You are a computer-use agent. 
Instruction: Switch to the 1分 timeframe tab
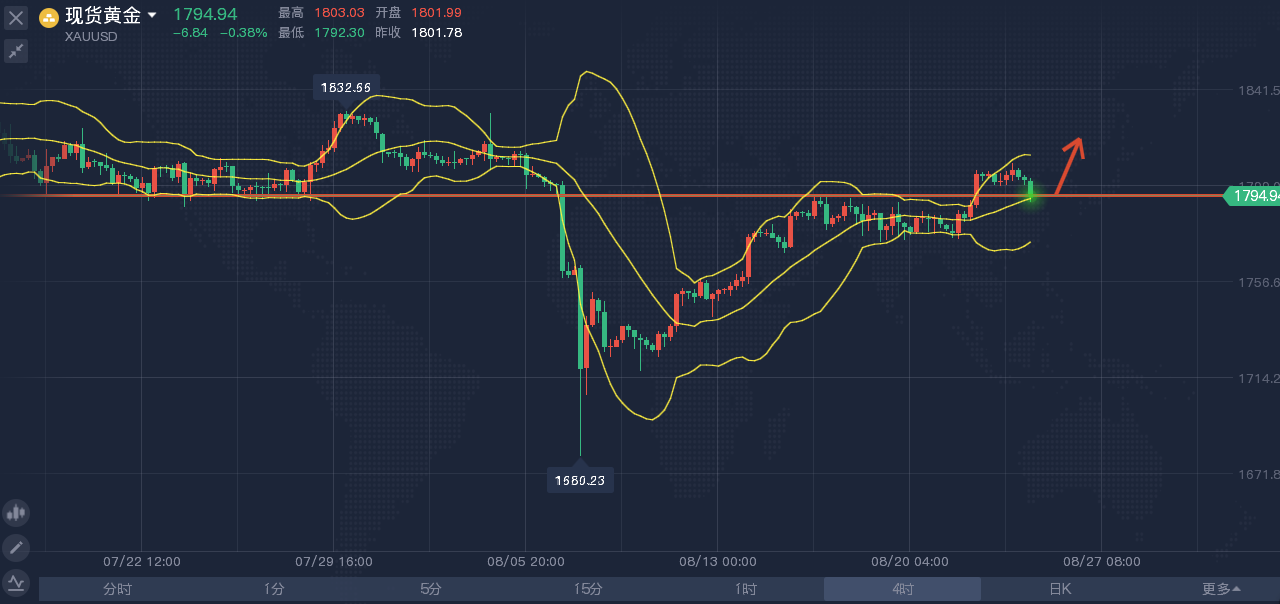click(273, 589)
